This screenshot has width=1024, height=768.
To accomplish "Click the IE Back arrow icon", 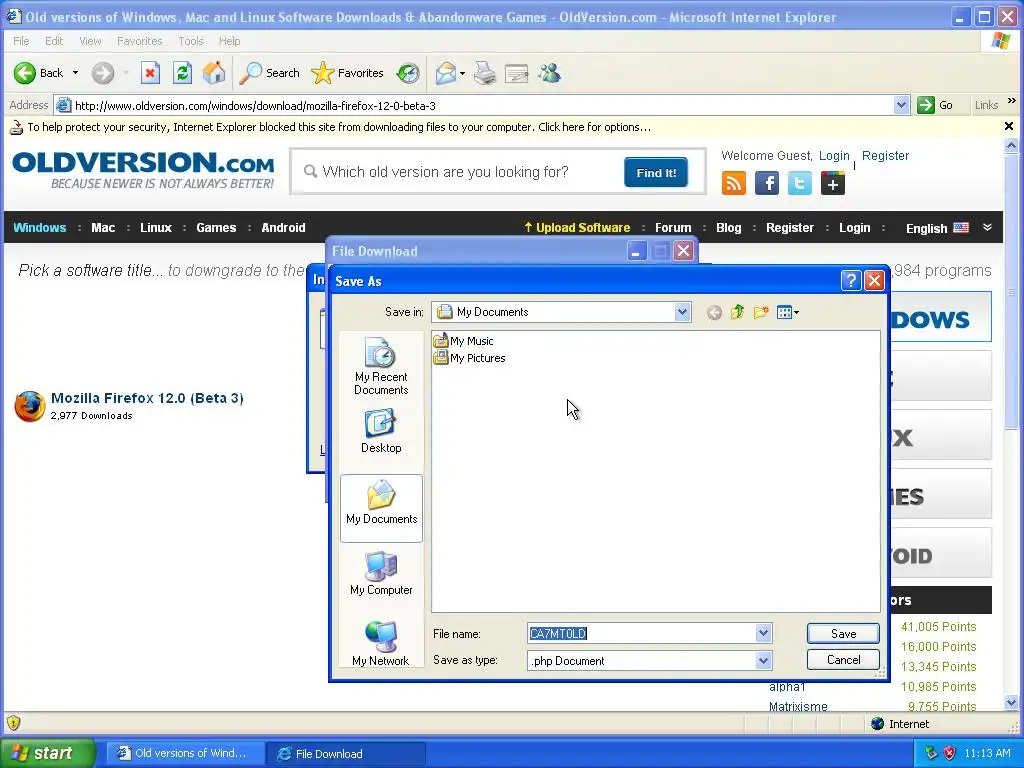I will (x=25, y=73).
